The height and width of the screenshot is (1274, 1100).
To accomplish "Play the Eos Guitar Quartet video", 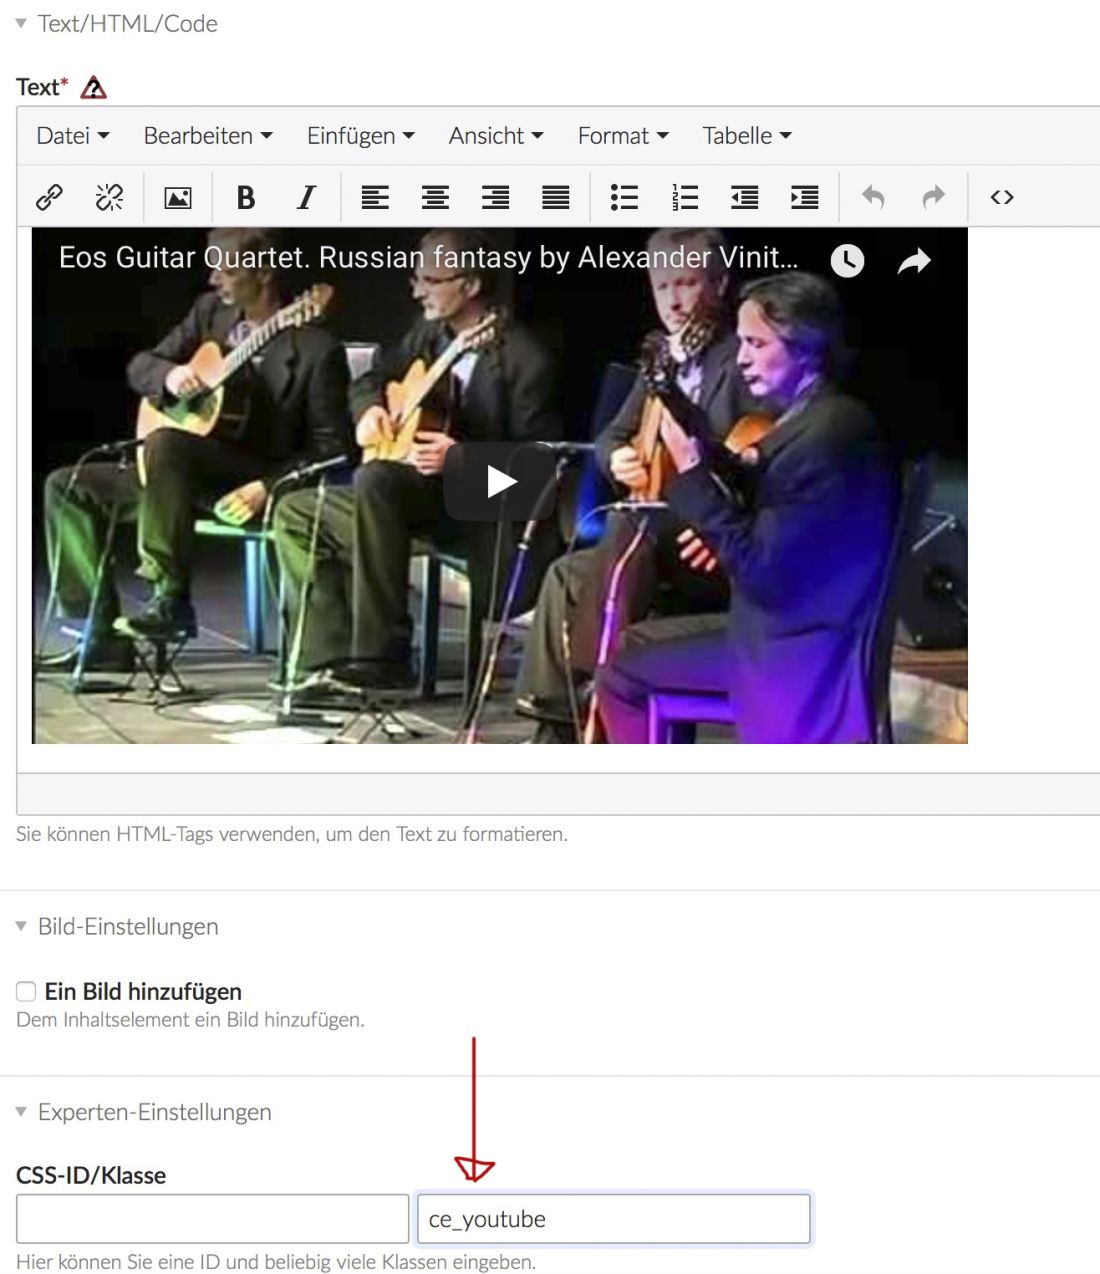I will pyautogui.click(x=500, y=482).
